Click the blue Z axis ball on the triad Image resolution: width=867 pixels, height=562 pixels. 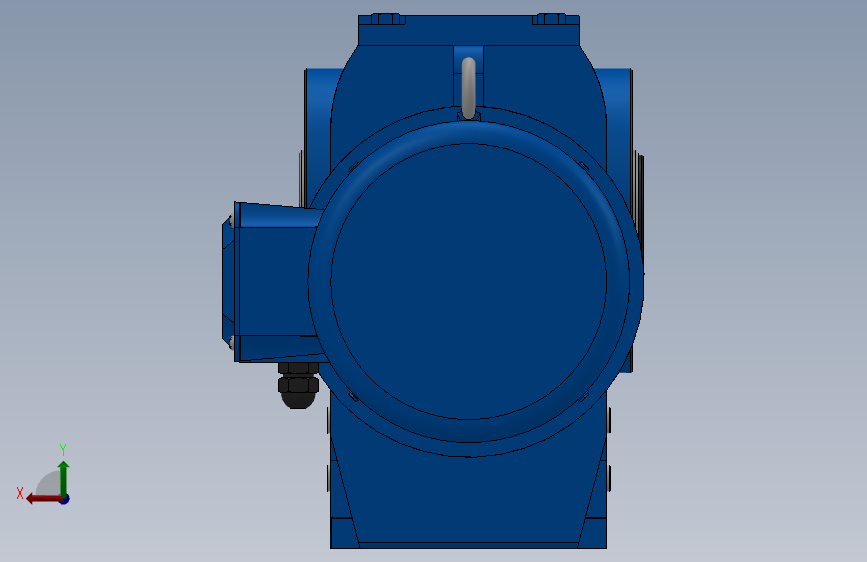pyautogui.click(x=65, y=500)
